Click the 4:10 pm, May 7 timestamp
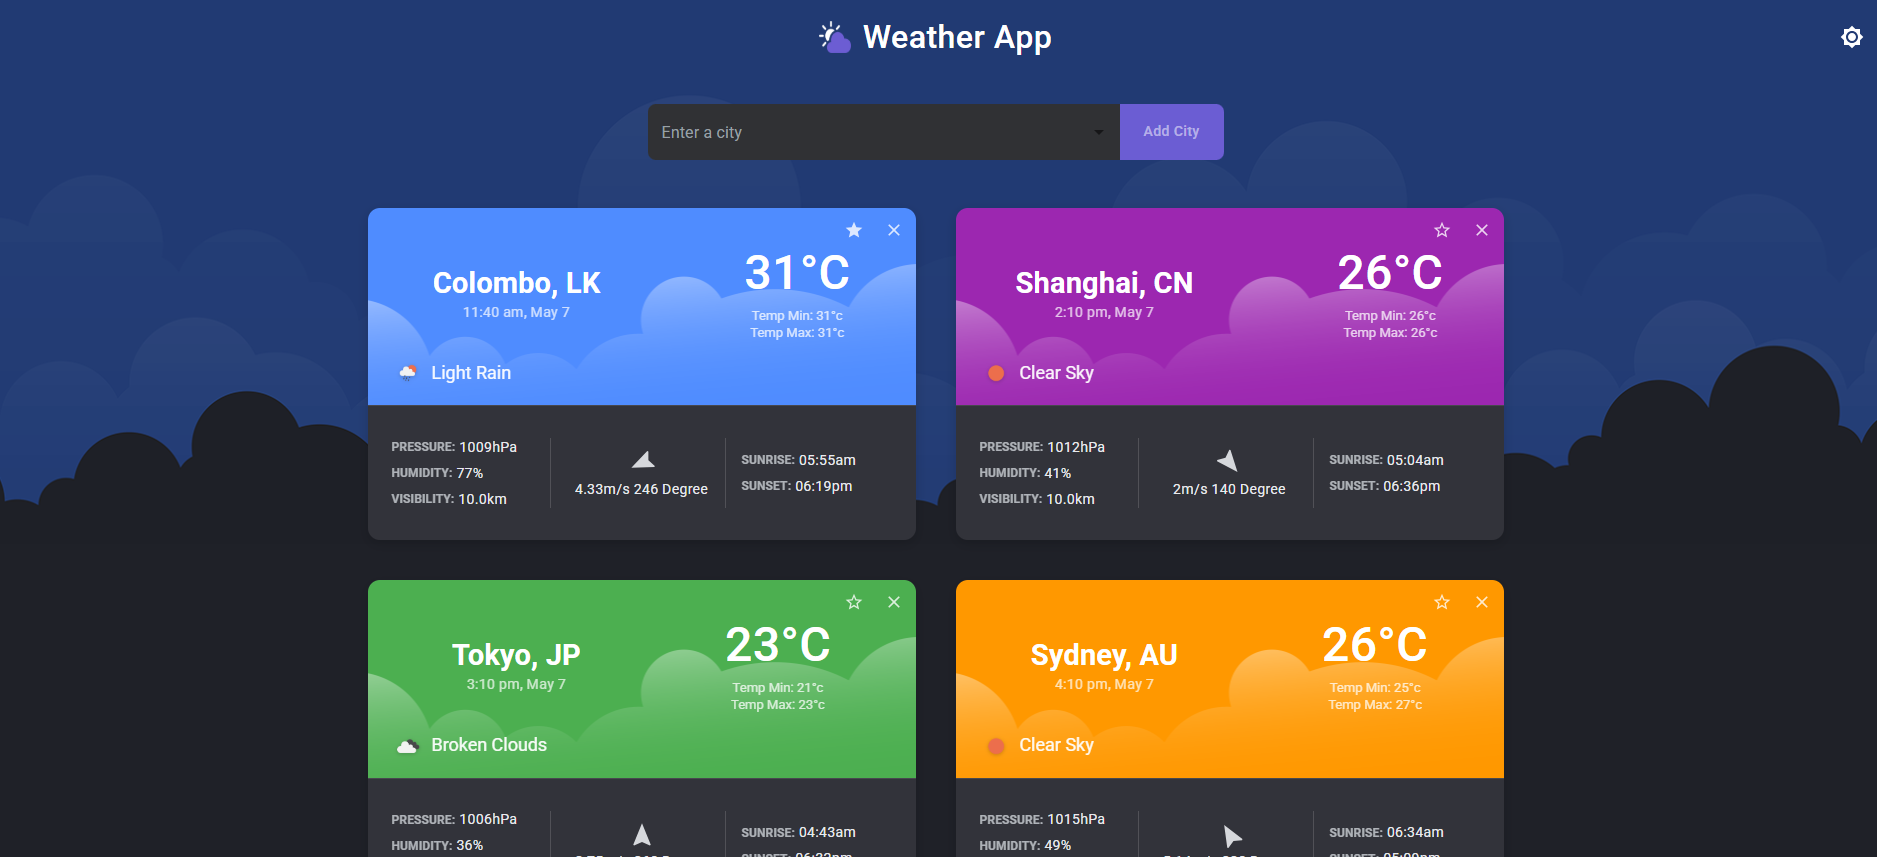 (1104, 684)
